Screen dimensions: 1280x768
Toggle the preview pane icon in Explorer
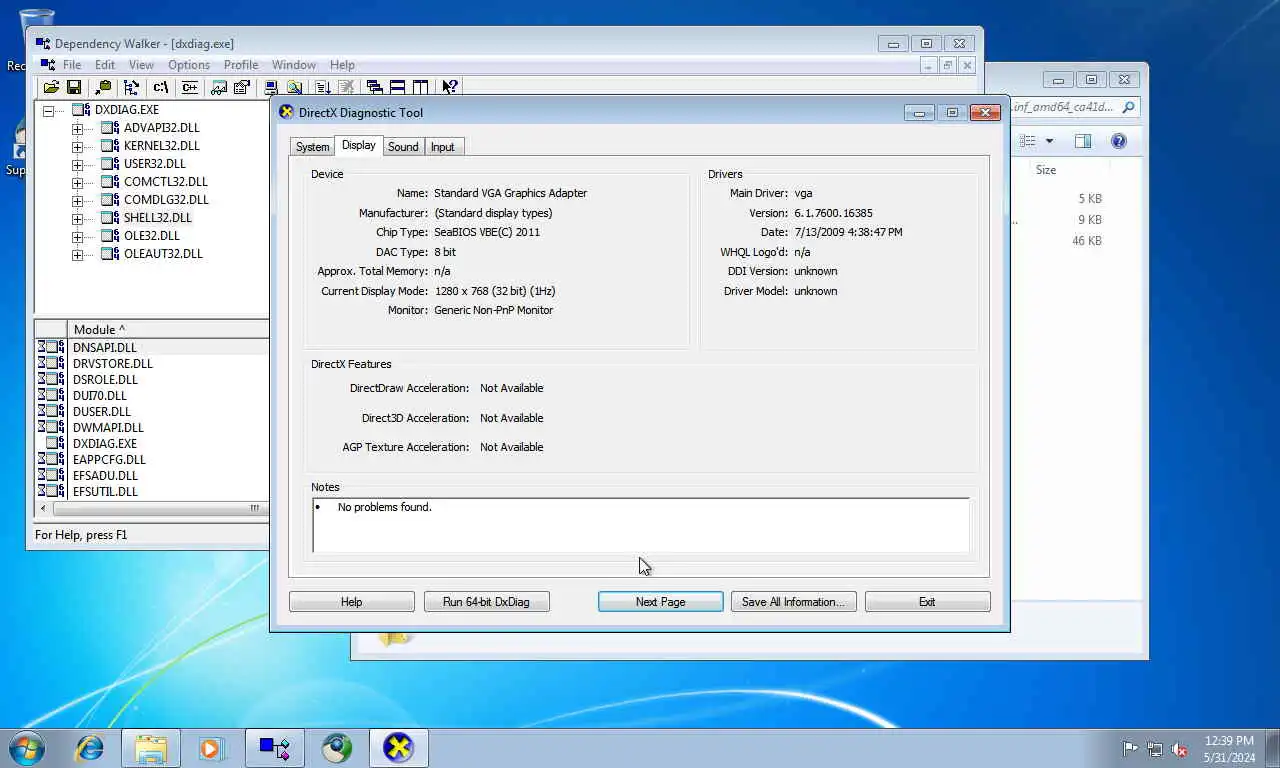[x=1083, y=141]
